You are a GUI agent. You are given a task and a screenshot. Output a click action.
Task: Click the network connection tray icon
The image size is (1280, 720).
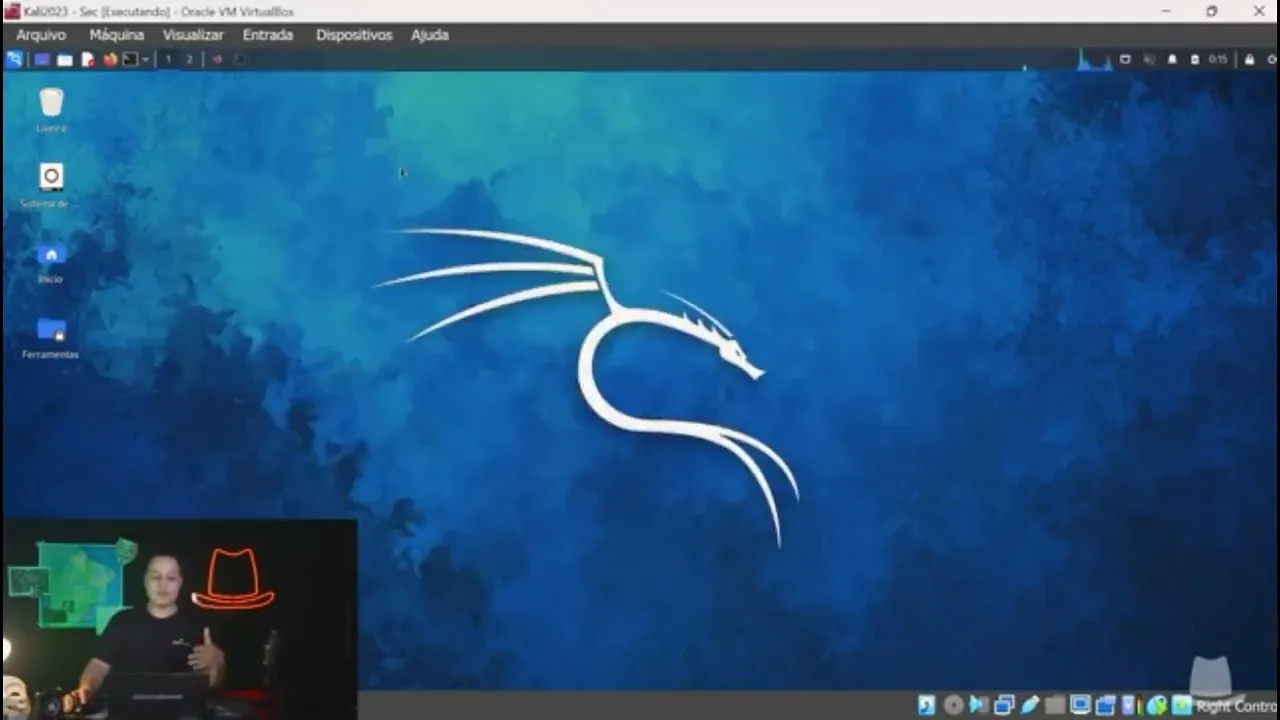tap(1125, 59)
